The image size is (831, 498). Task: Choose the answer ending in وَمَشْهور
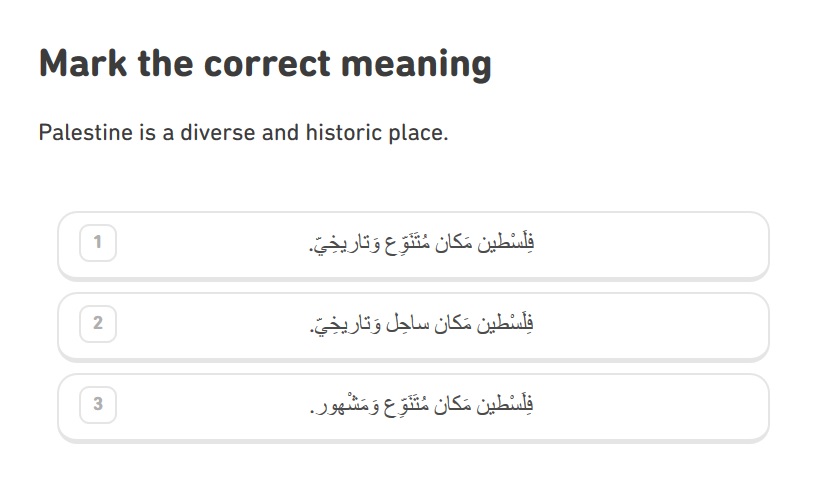(x=413, y=407)
